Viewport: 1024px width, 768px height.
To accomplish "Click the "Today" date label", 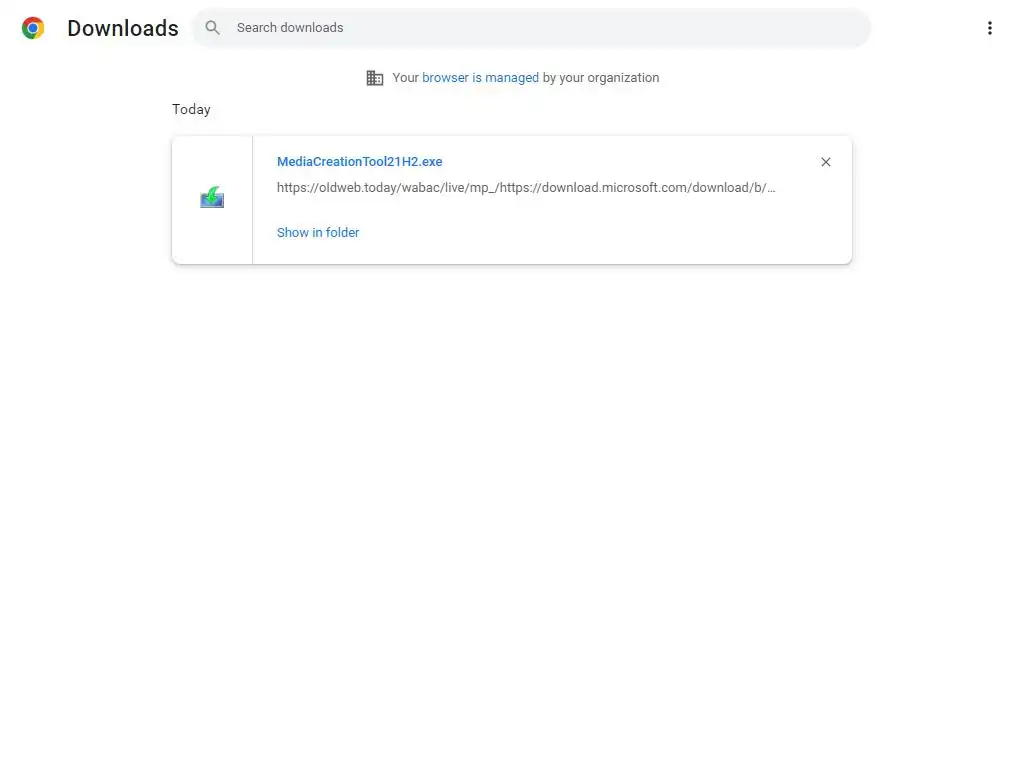I will (x=191, y=110).
